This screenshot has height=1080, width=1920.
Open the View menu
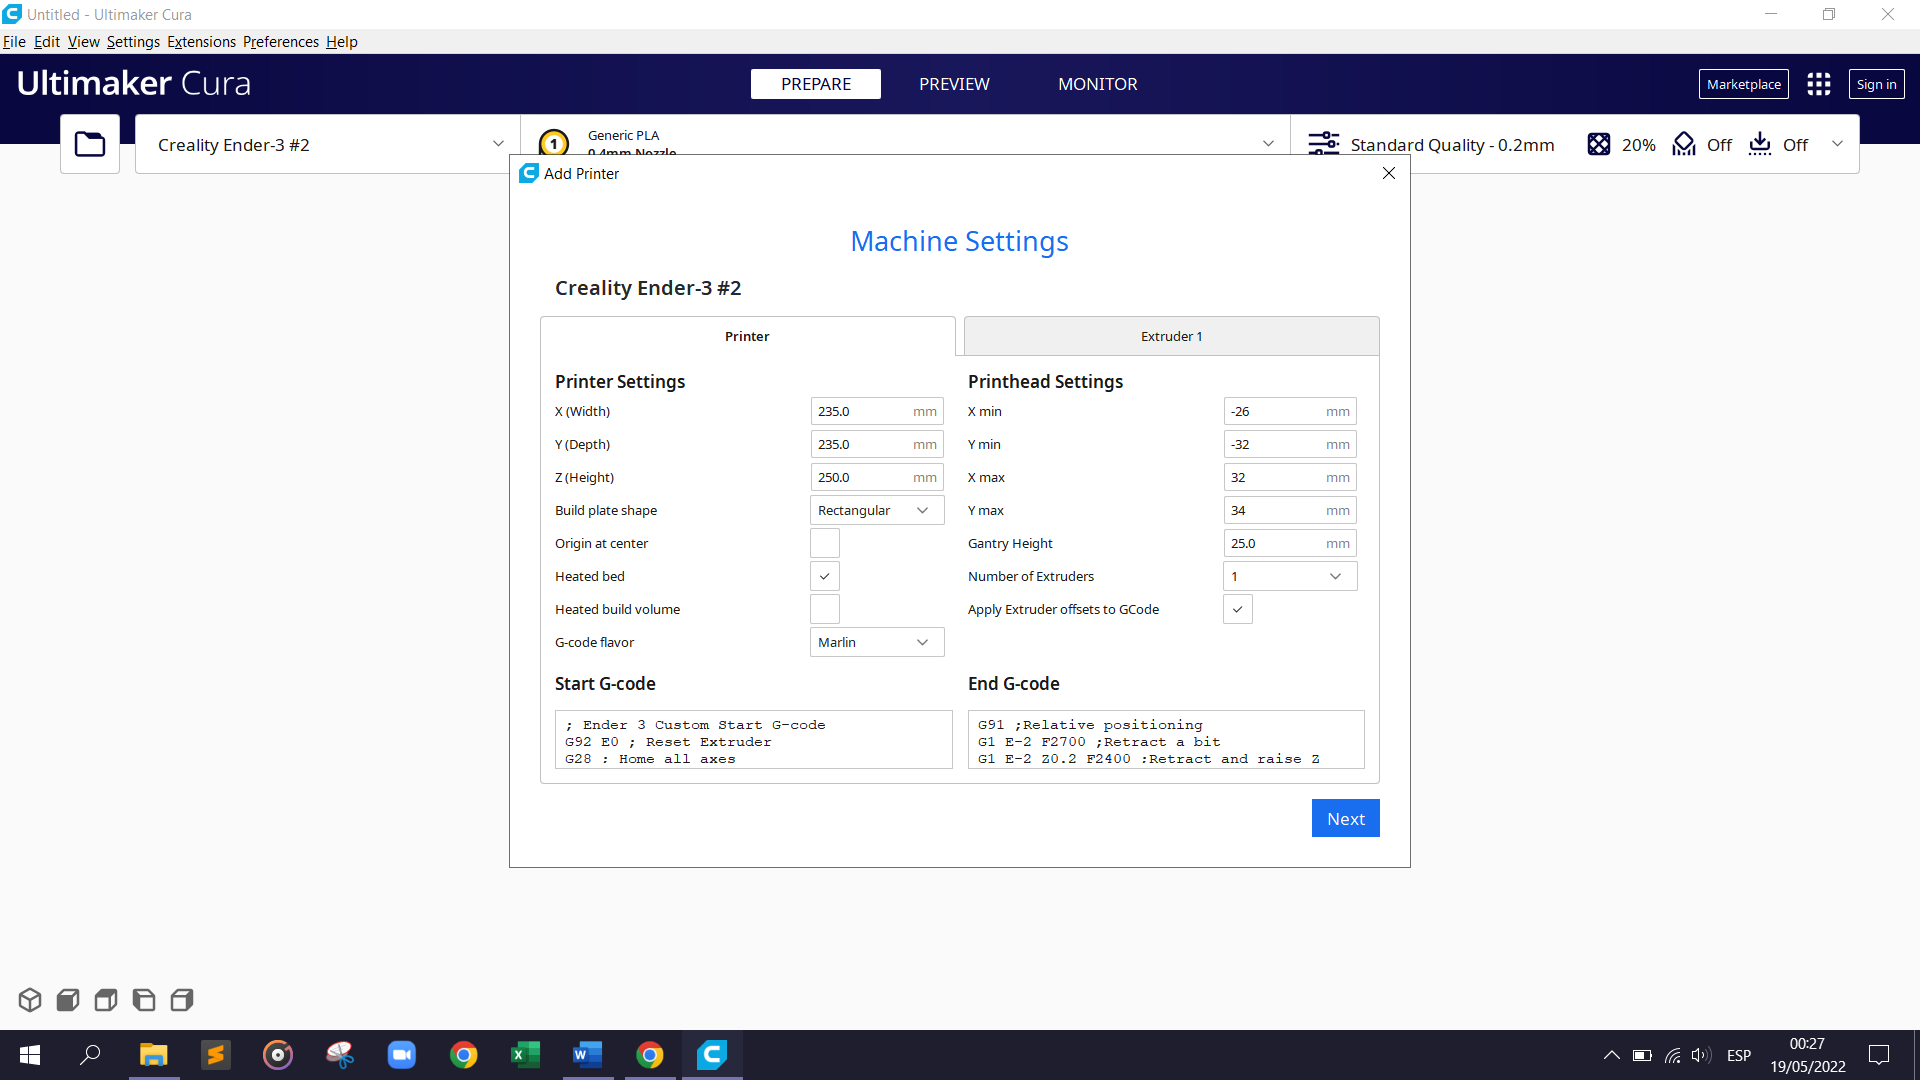[83, 41]
